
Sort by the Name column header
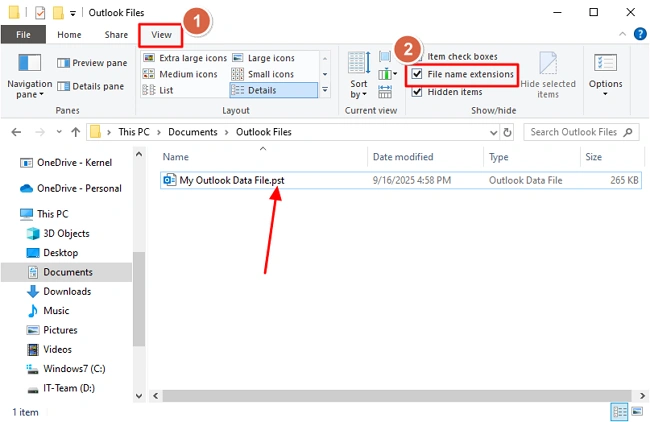[263, 157]
